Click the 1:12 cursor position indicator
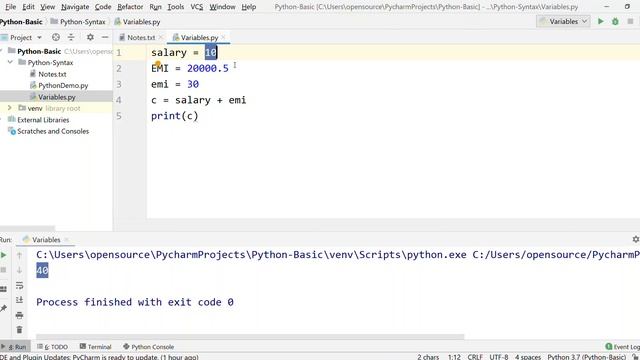The height and width of the screenshot is (360, 640). coord(454,357)
